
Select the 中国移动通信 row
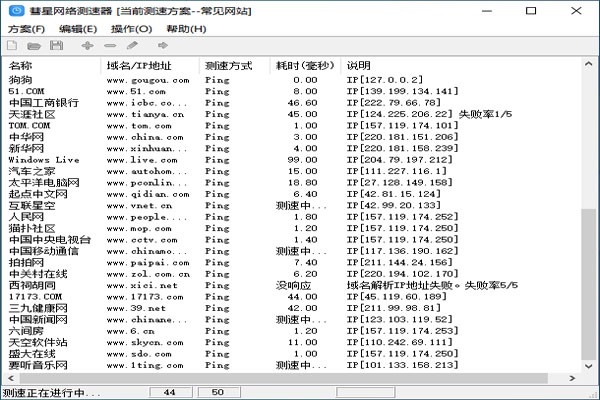[293, 251]
